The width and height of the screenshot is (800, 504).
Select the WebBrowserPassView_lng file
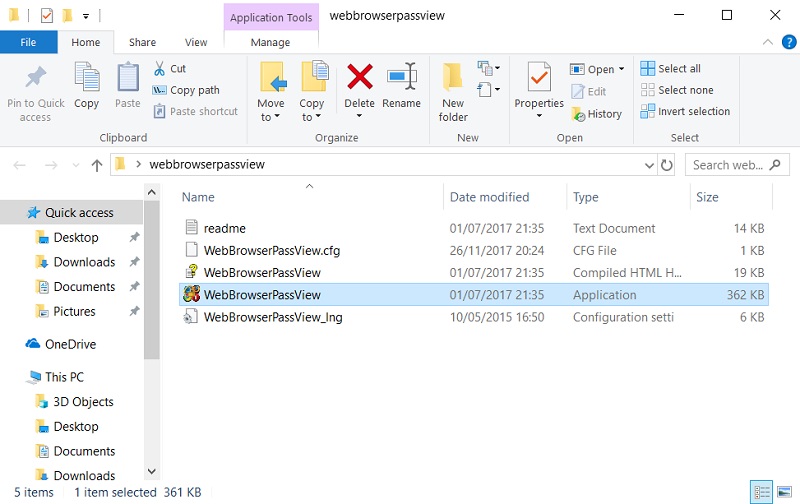[474, 317]
